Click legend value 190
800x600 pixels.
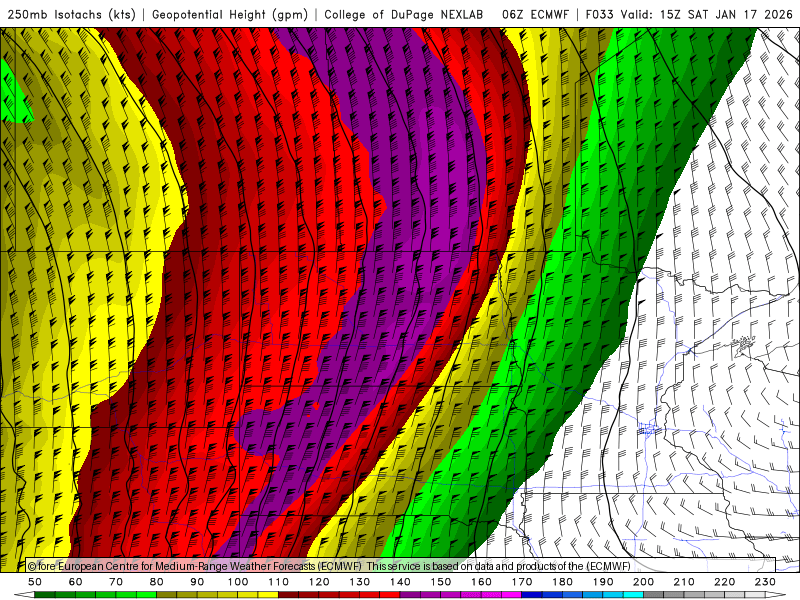[x=603, y=582]
